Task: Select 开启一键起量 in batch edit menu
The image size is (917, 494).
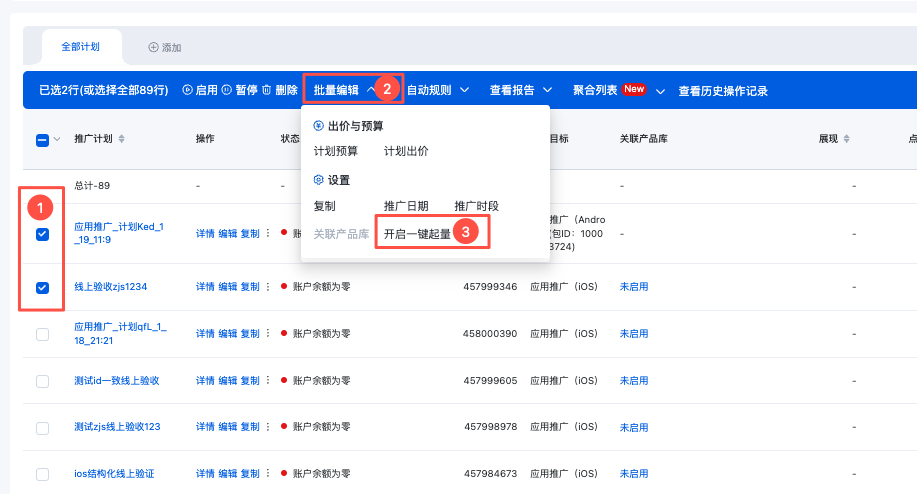Action: (x=417, y=234)
